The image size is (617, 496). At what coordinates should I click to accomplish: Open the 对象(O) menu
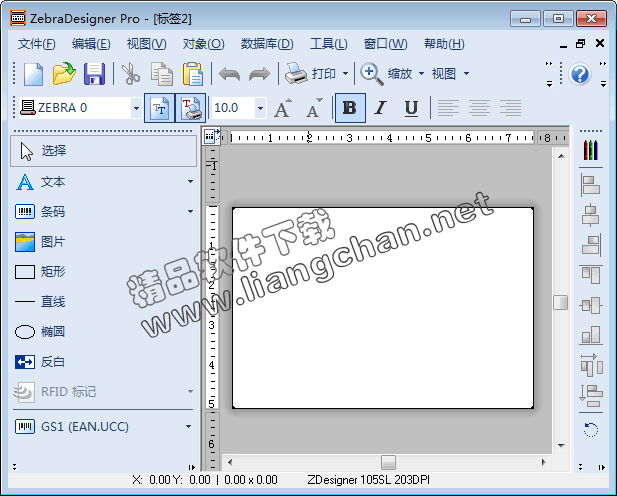(x=203, y=44)
